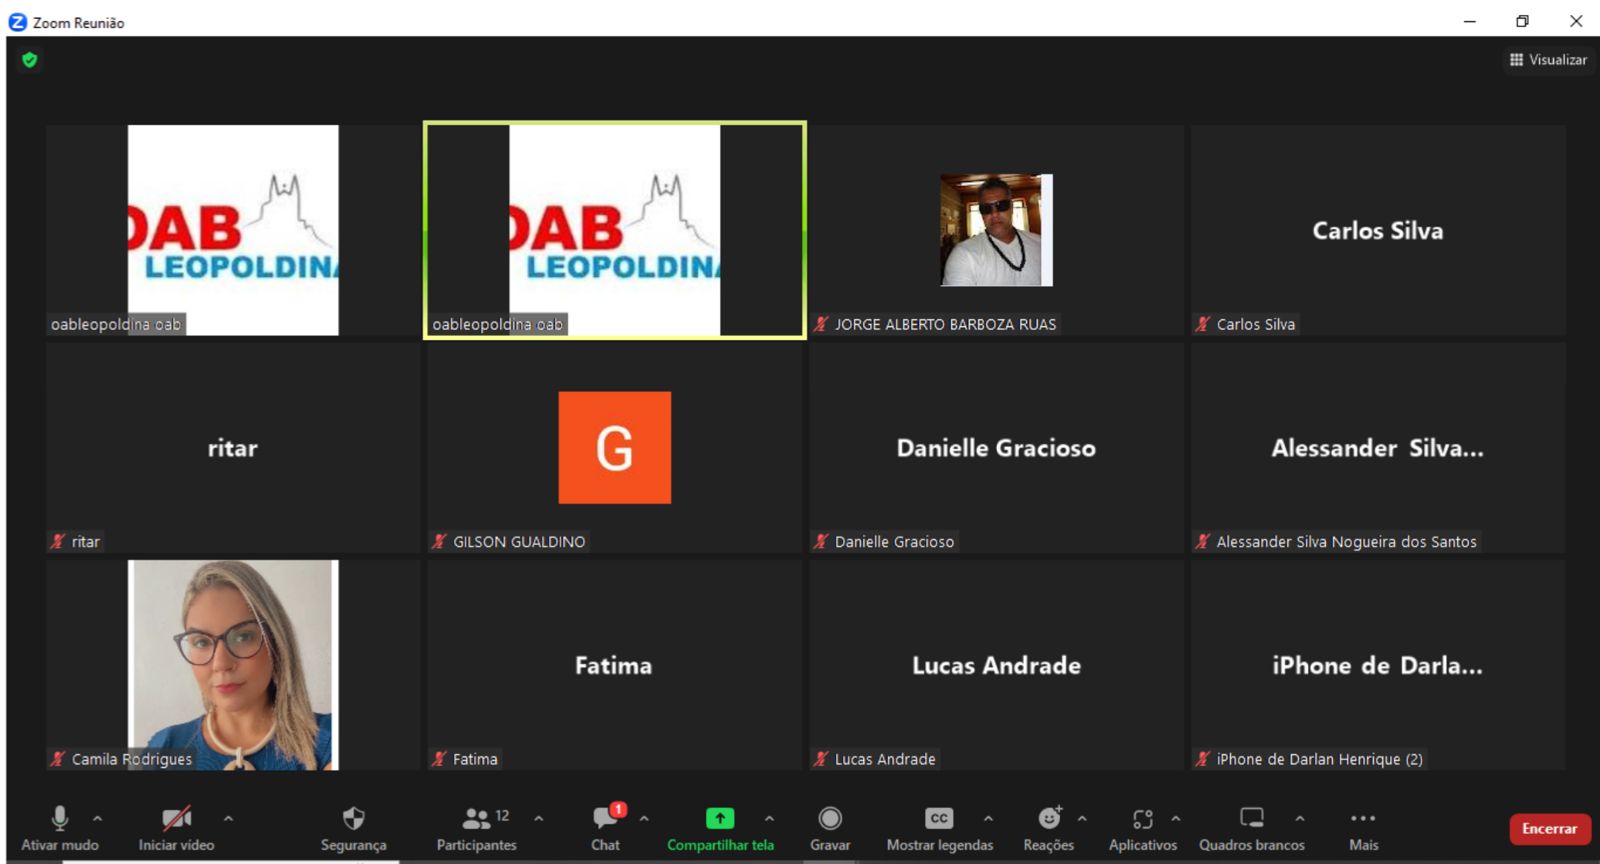The image size is (1600, 864).
Task: Expand arrow next to Aplicativos
Action: [x=1175, y=818]
